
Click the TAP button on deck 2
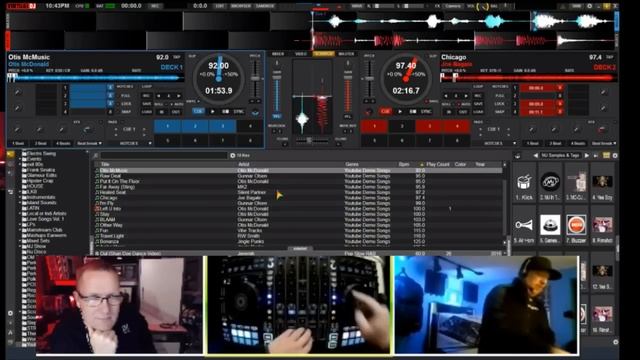(609, 58)
